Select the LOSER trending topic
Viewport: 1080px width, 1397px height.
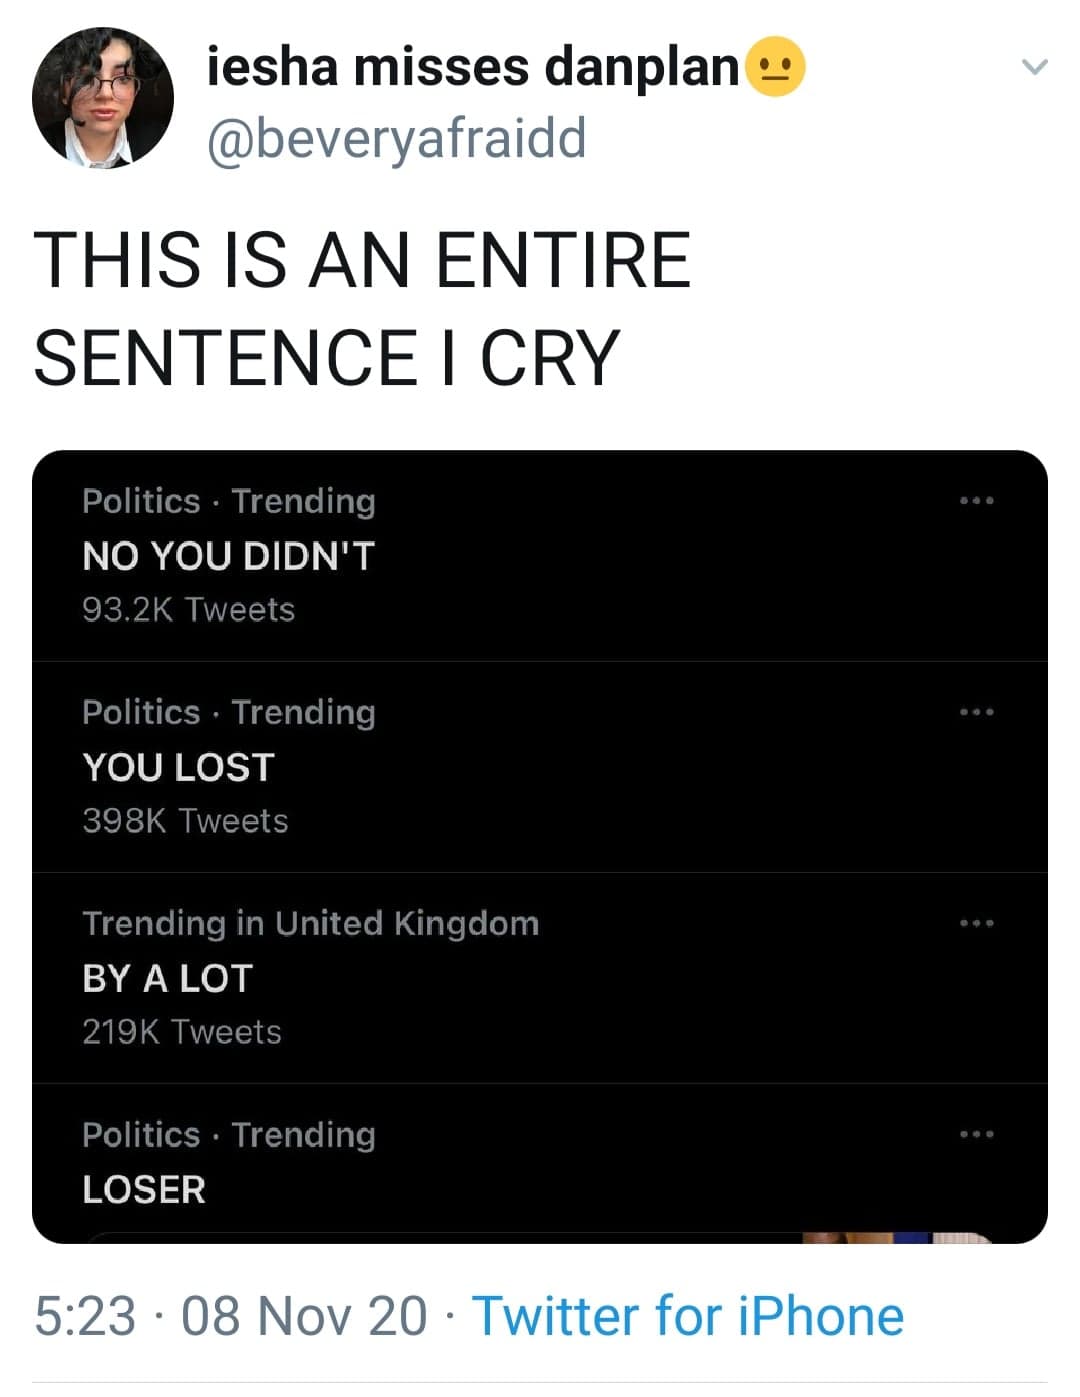(144, 1189)
